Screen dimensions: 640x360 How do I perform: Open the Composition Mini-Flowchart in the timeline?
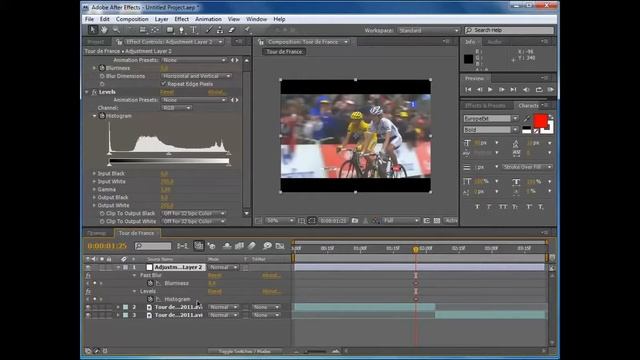click(x=182, y=246)
